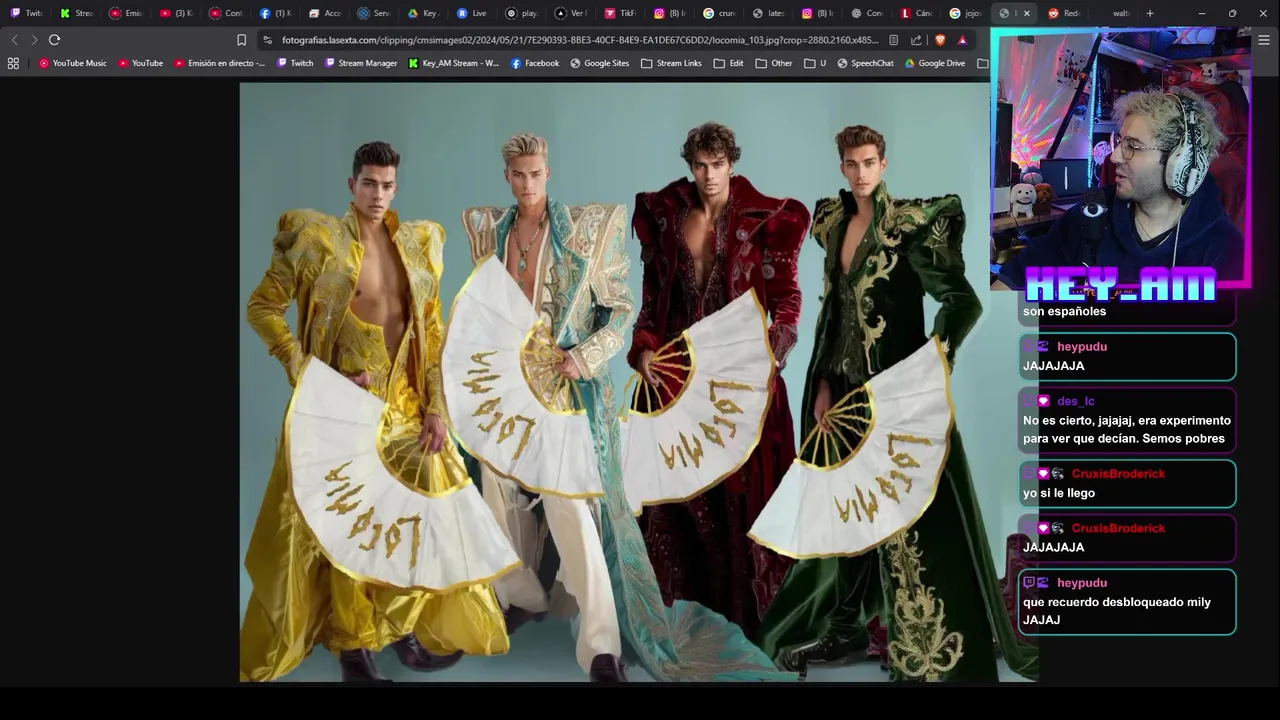Reload the current page

pyautogui.click(x=54, y=40)
